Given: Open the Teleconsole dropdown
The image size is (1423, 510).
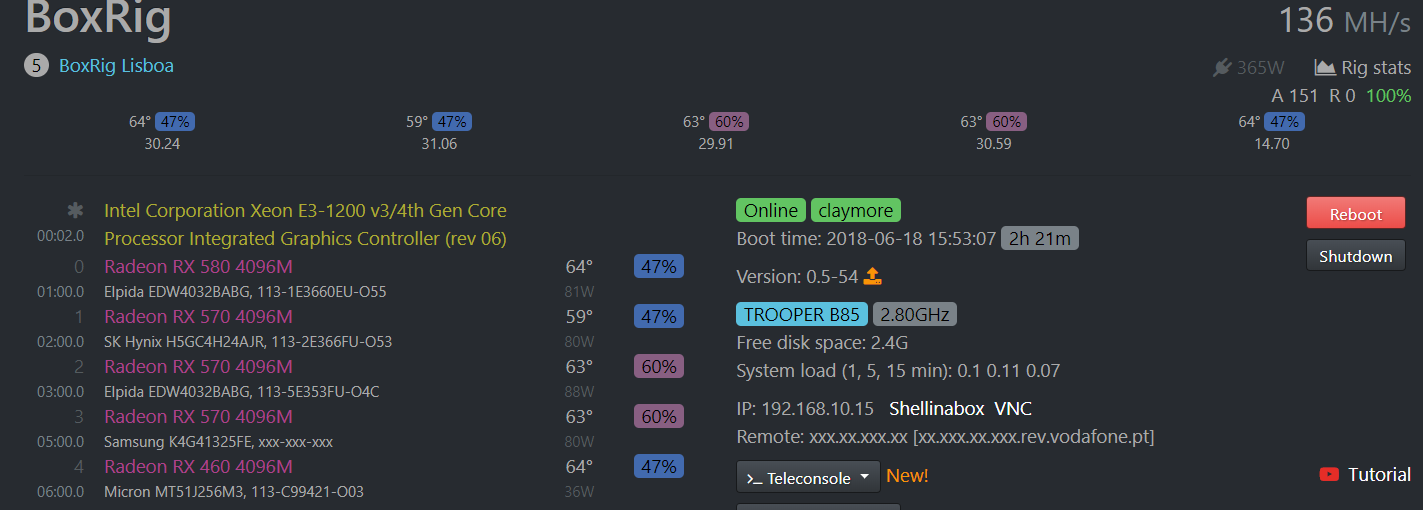Looking at the screenshot, I should click(808, 477).
